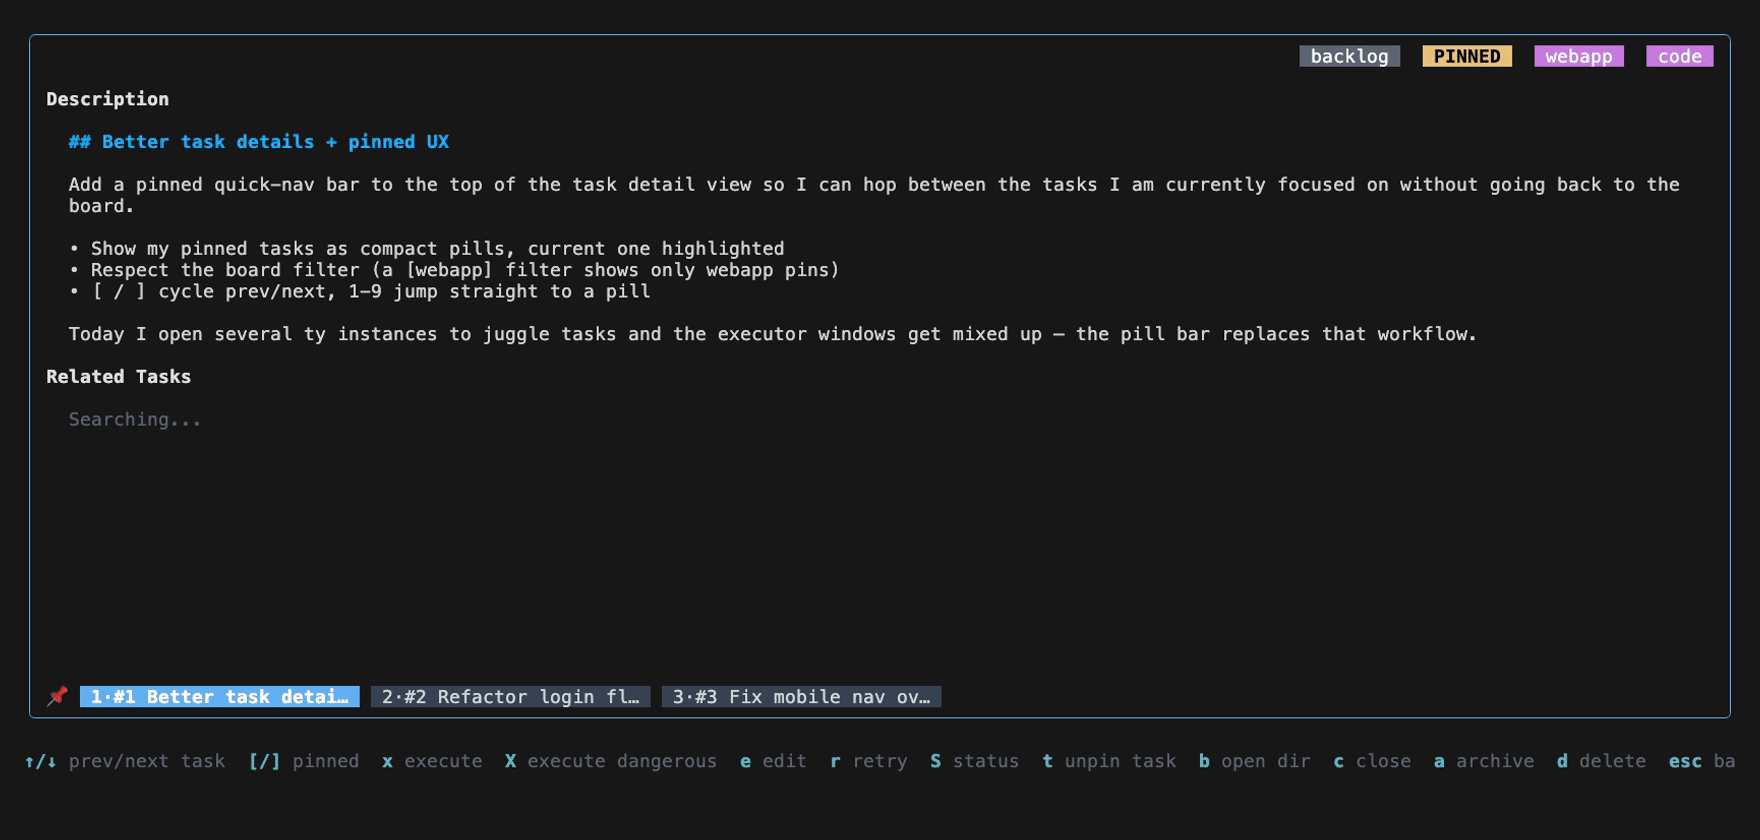Image resolution: width=1760 pixels, height=840 pixels.
Task: Select the code tag
Action: 1680,56
